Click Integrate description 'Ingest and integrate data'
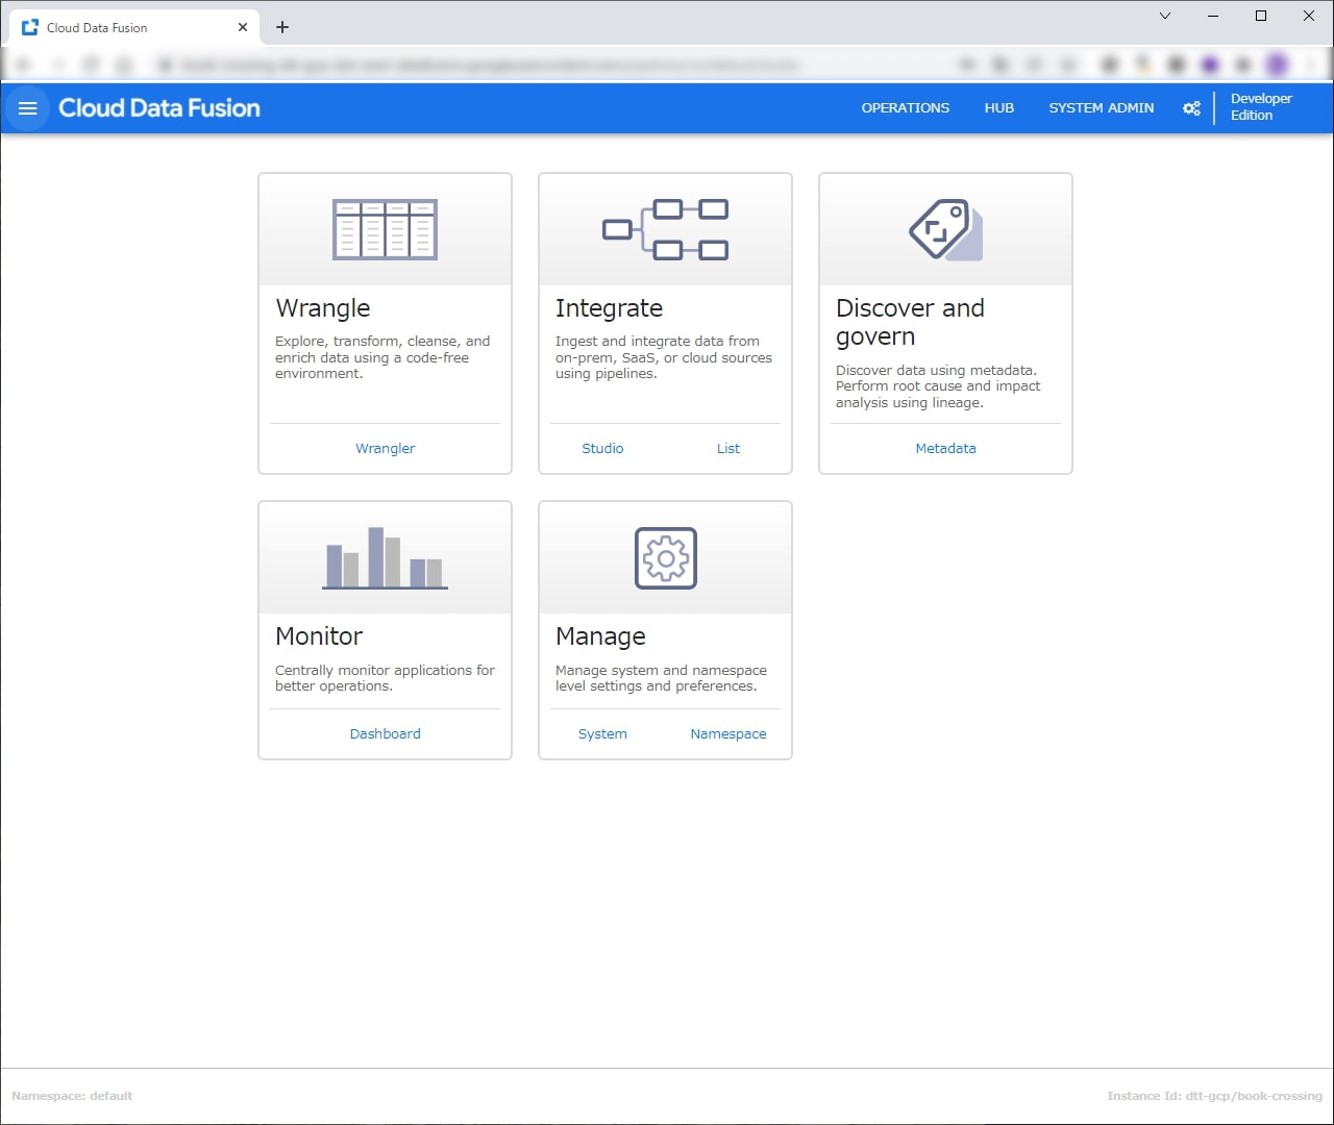1334x1125 pixels. click(663, 357)
